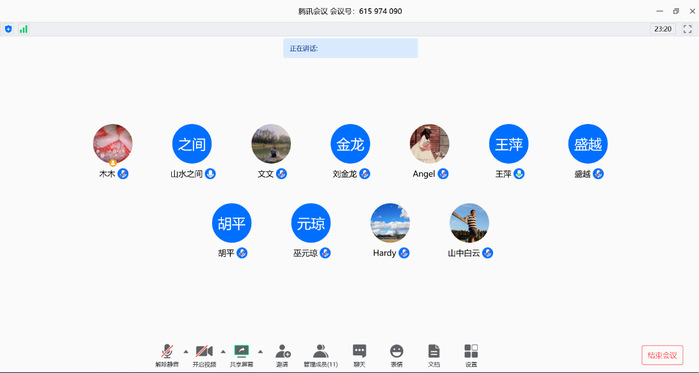
Task: Click the name label 山中白云
Action: [464, 254]
